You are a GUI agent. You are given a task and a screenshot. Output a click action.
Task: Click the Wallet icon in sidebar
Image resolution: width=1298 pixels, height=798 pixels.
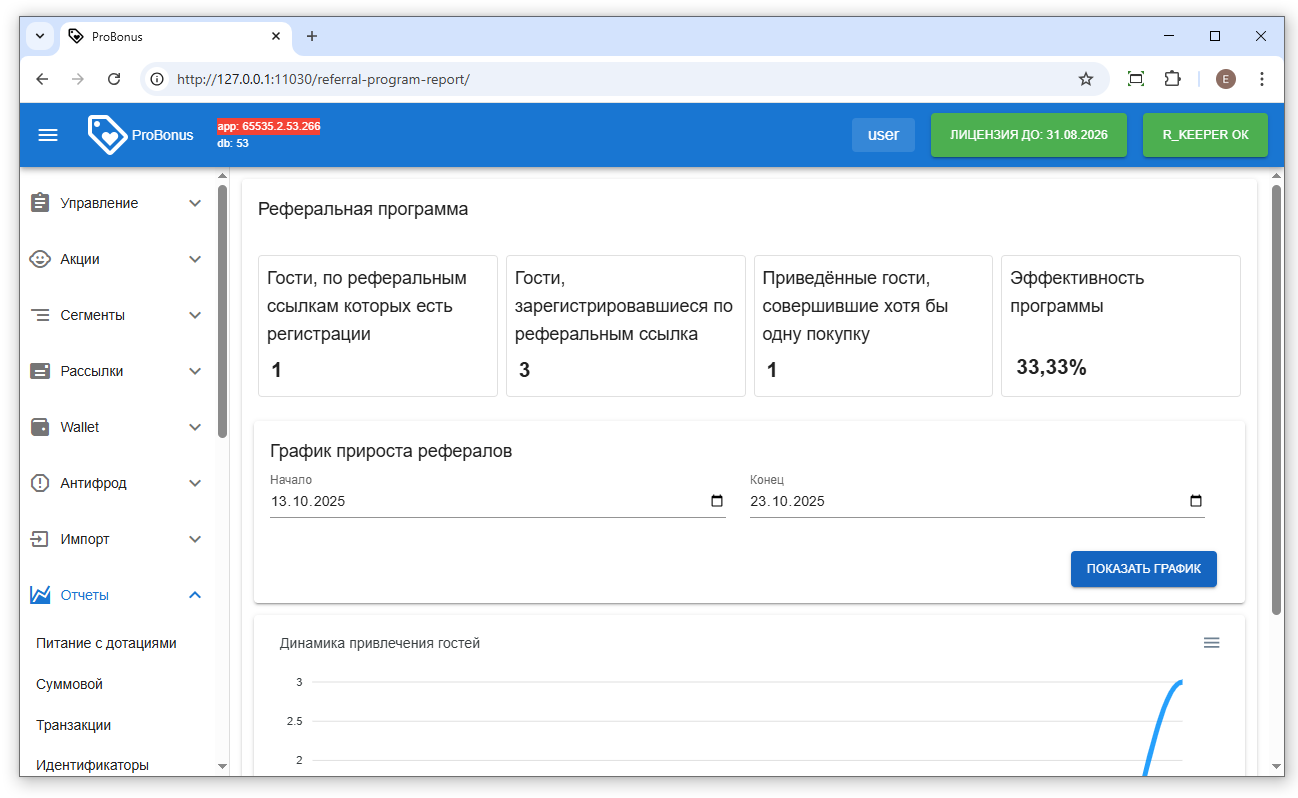(x=40, y=427)
